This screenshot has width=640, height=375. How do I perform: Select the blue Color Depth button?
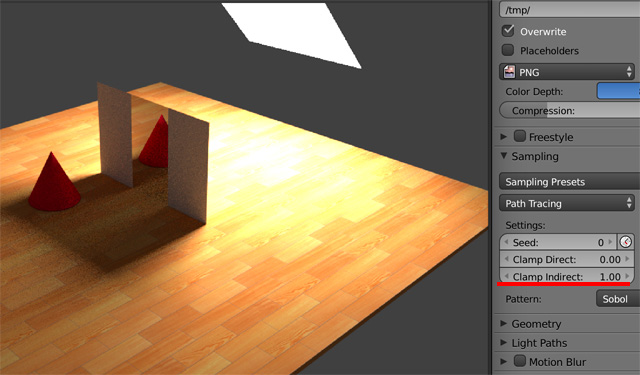pos(618,91)
